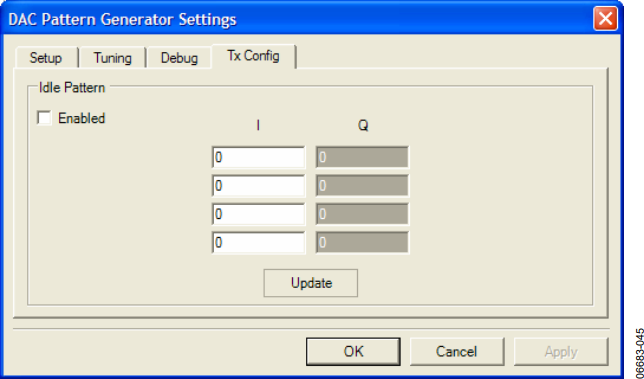The image size is (644, 379).
Task: Click the greyed-out Apply button
Action: pyautogui.click(x=561, y=351)
